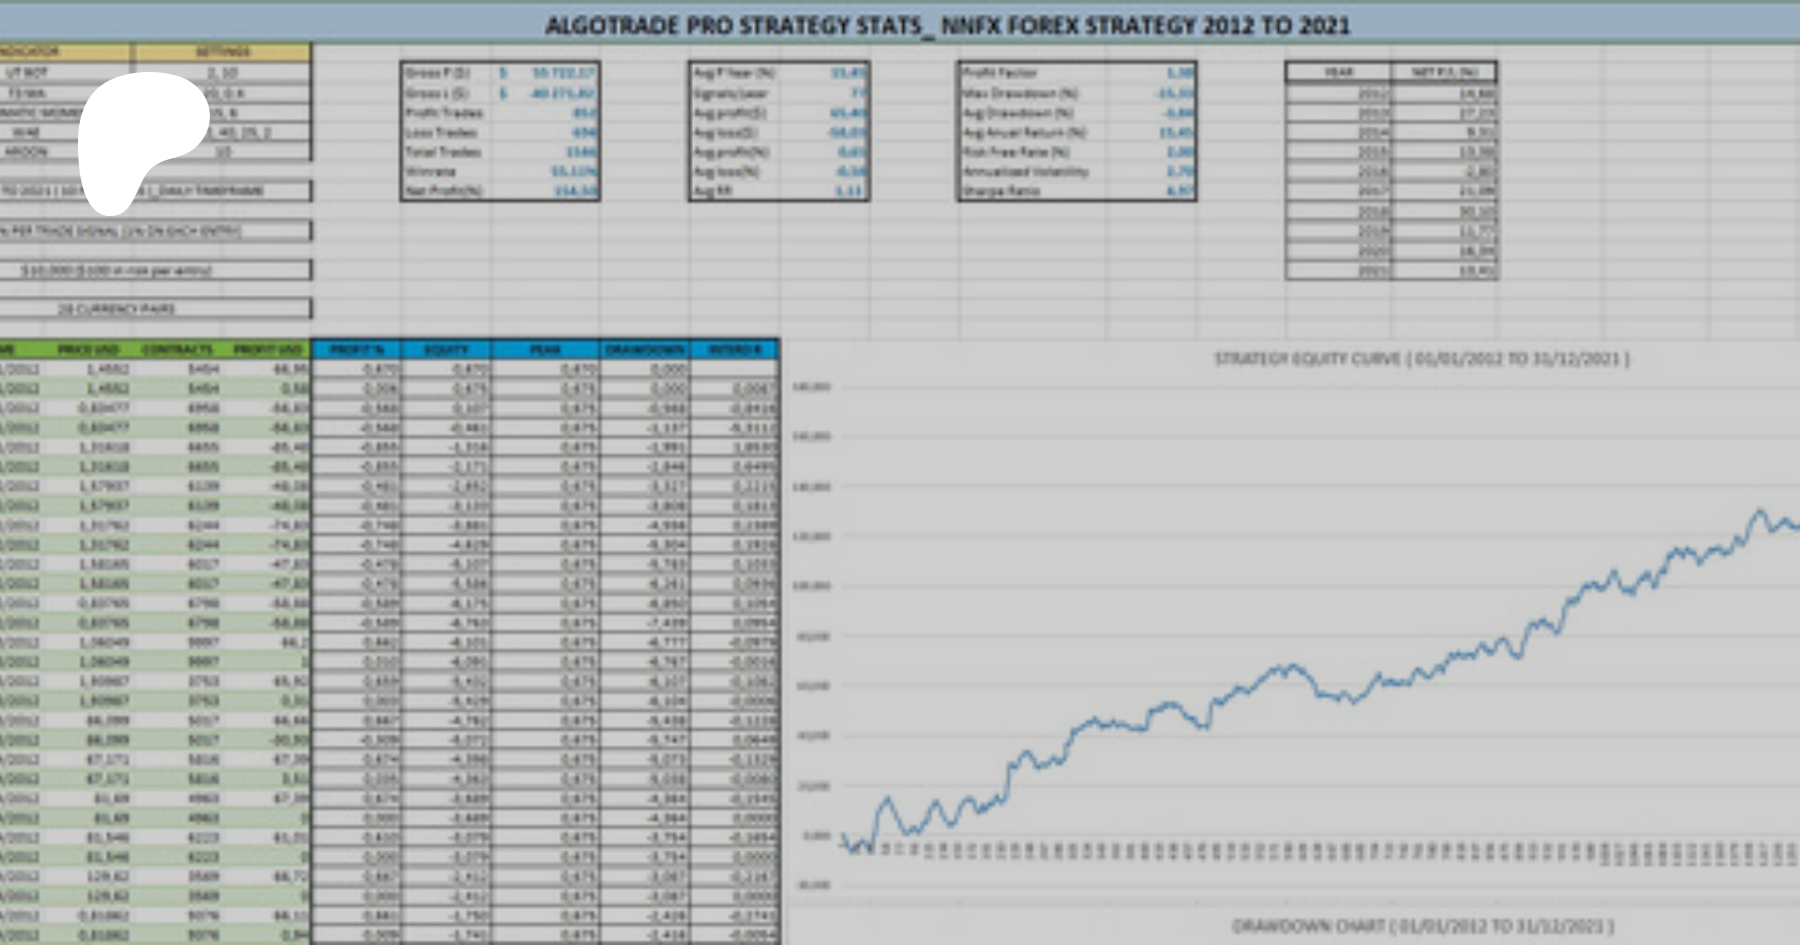Image resolution: width=1800 pixels, height=945 pixels.
Task: Click the Winrate label cell
Action: click(431, 172)
